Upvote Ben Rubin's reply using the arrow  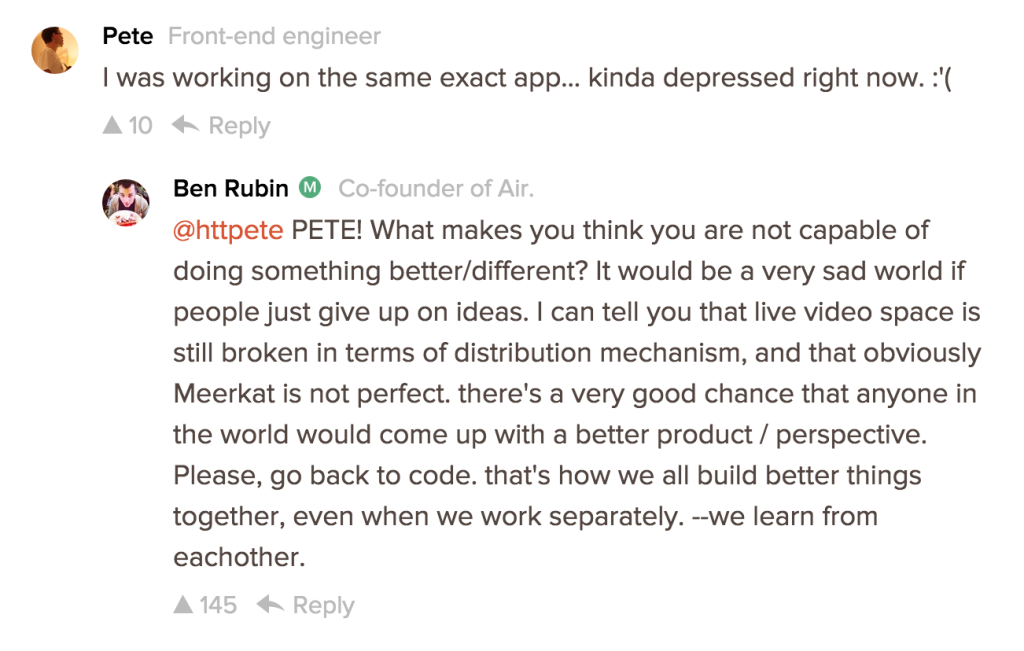[x=183, y=604]
